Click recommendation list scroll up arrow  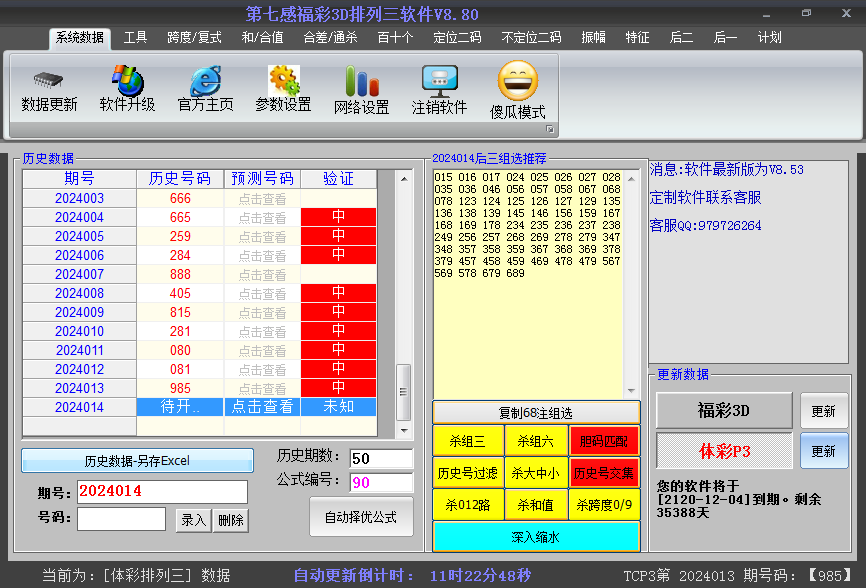click(631, 179)
